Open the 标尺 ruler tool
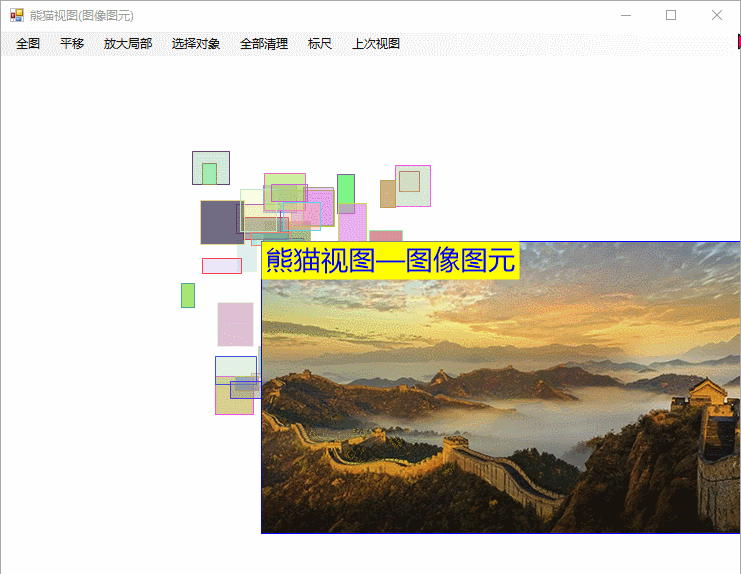 click(x=319, y=44)
